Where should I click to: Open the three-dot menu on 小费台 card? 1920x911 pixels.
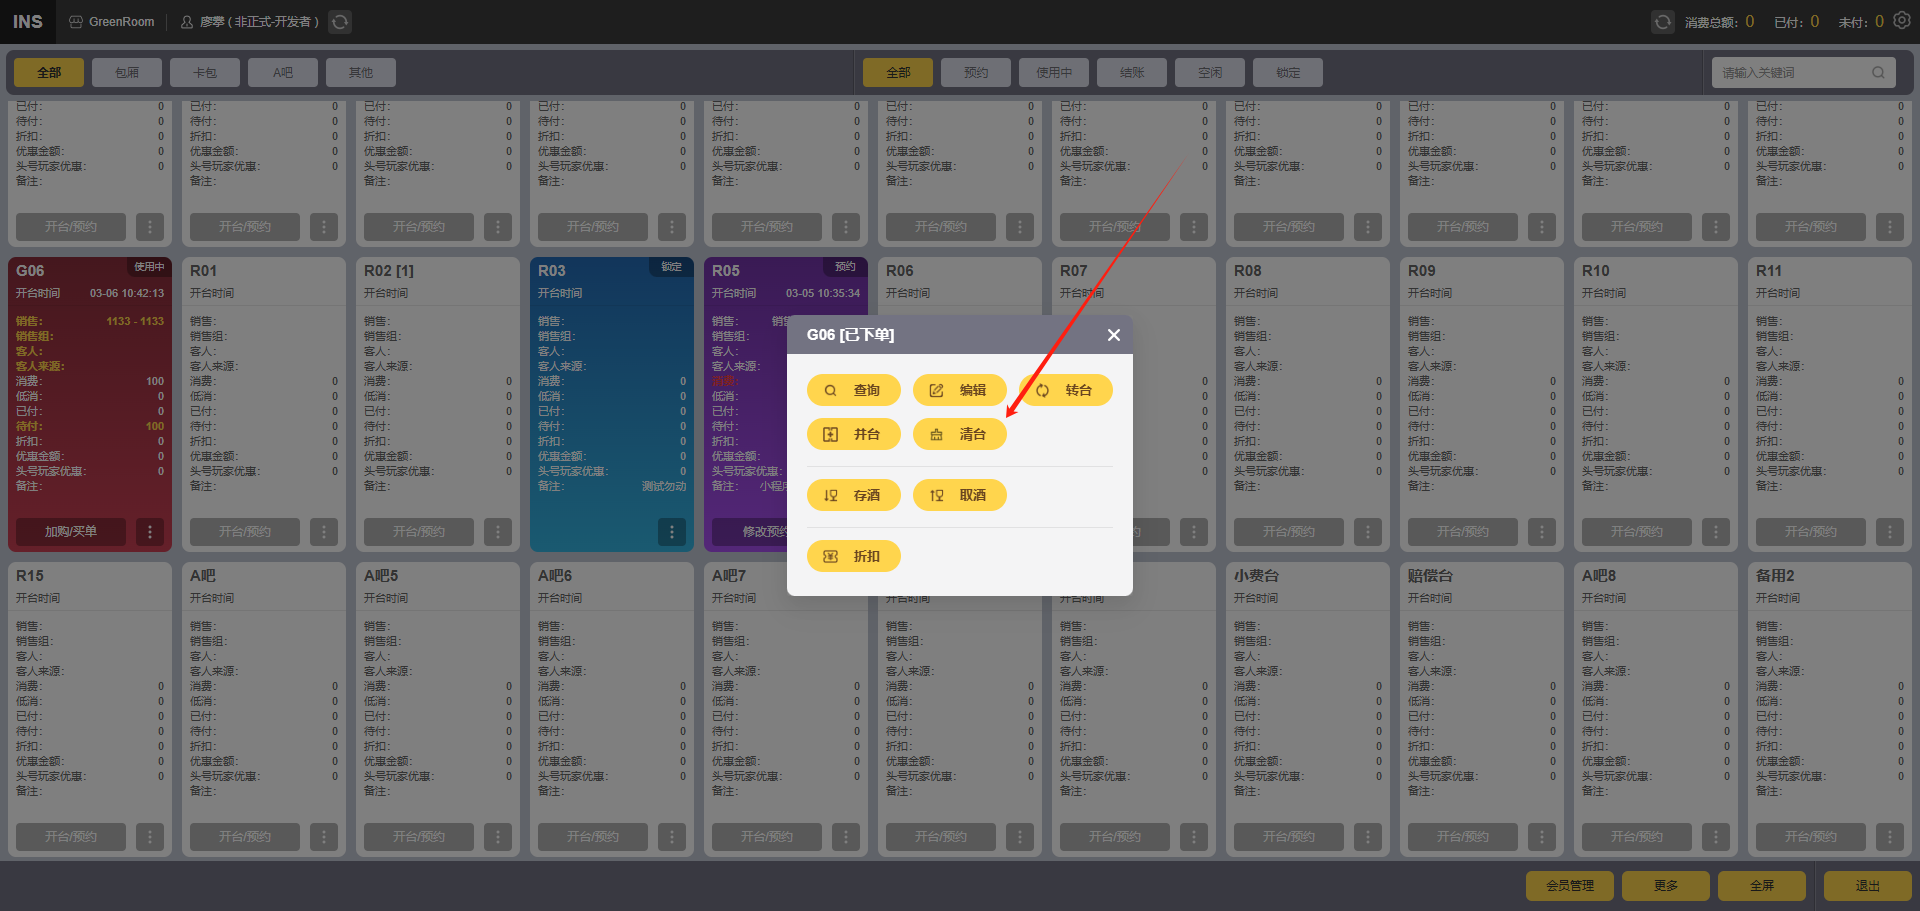[1368, 837]
